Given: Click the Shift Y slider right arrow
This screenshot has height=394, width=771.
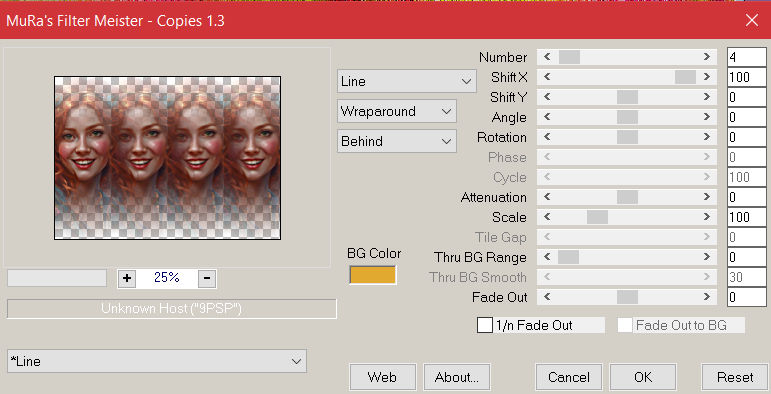Looking at the screenshot, I should pos(707,97).
